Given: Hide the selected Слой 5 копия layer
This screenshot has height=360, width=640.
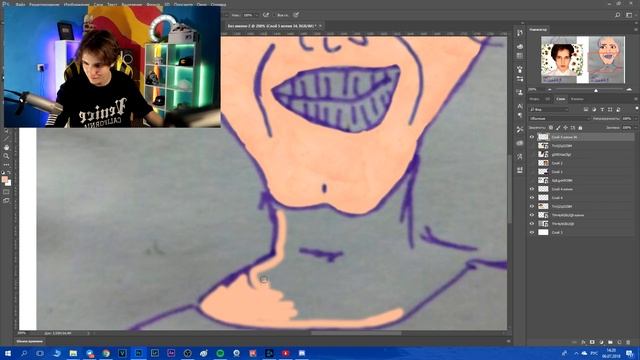Looking at the screenshot, I should pos(532,137).
